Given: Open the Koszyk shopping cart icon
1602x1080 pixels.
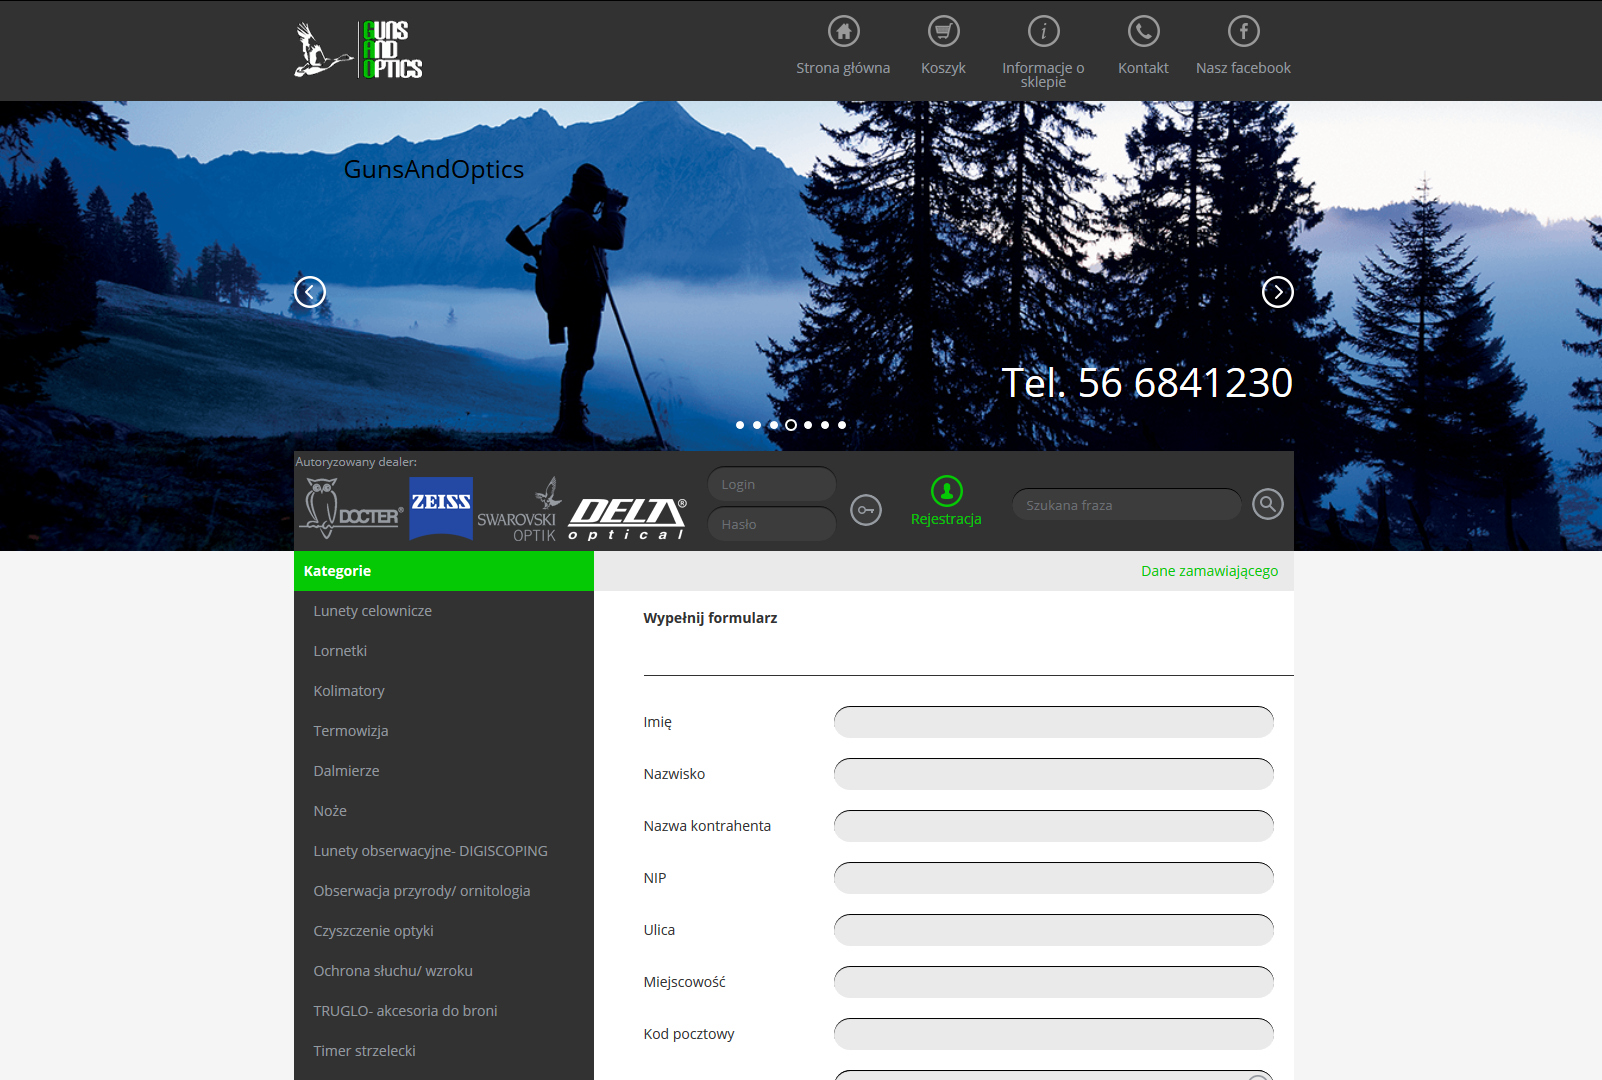Looking at the screenshot, I should [943, 32].
